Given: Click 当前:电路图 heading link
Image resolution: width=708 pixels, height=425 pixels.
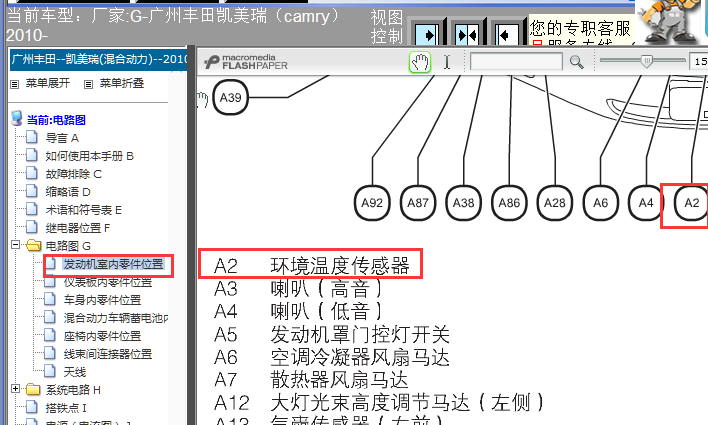Looking at the screenshot, I should coord(56,120).
